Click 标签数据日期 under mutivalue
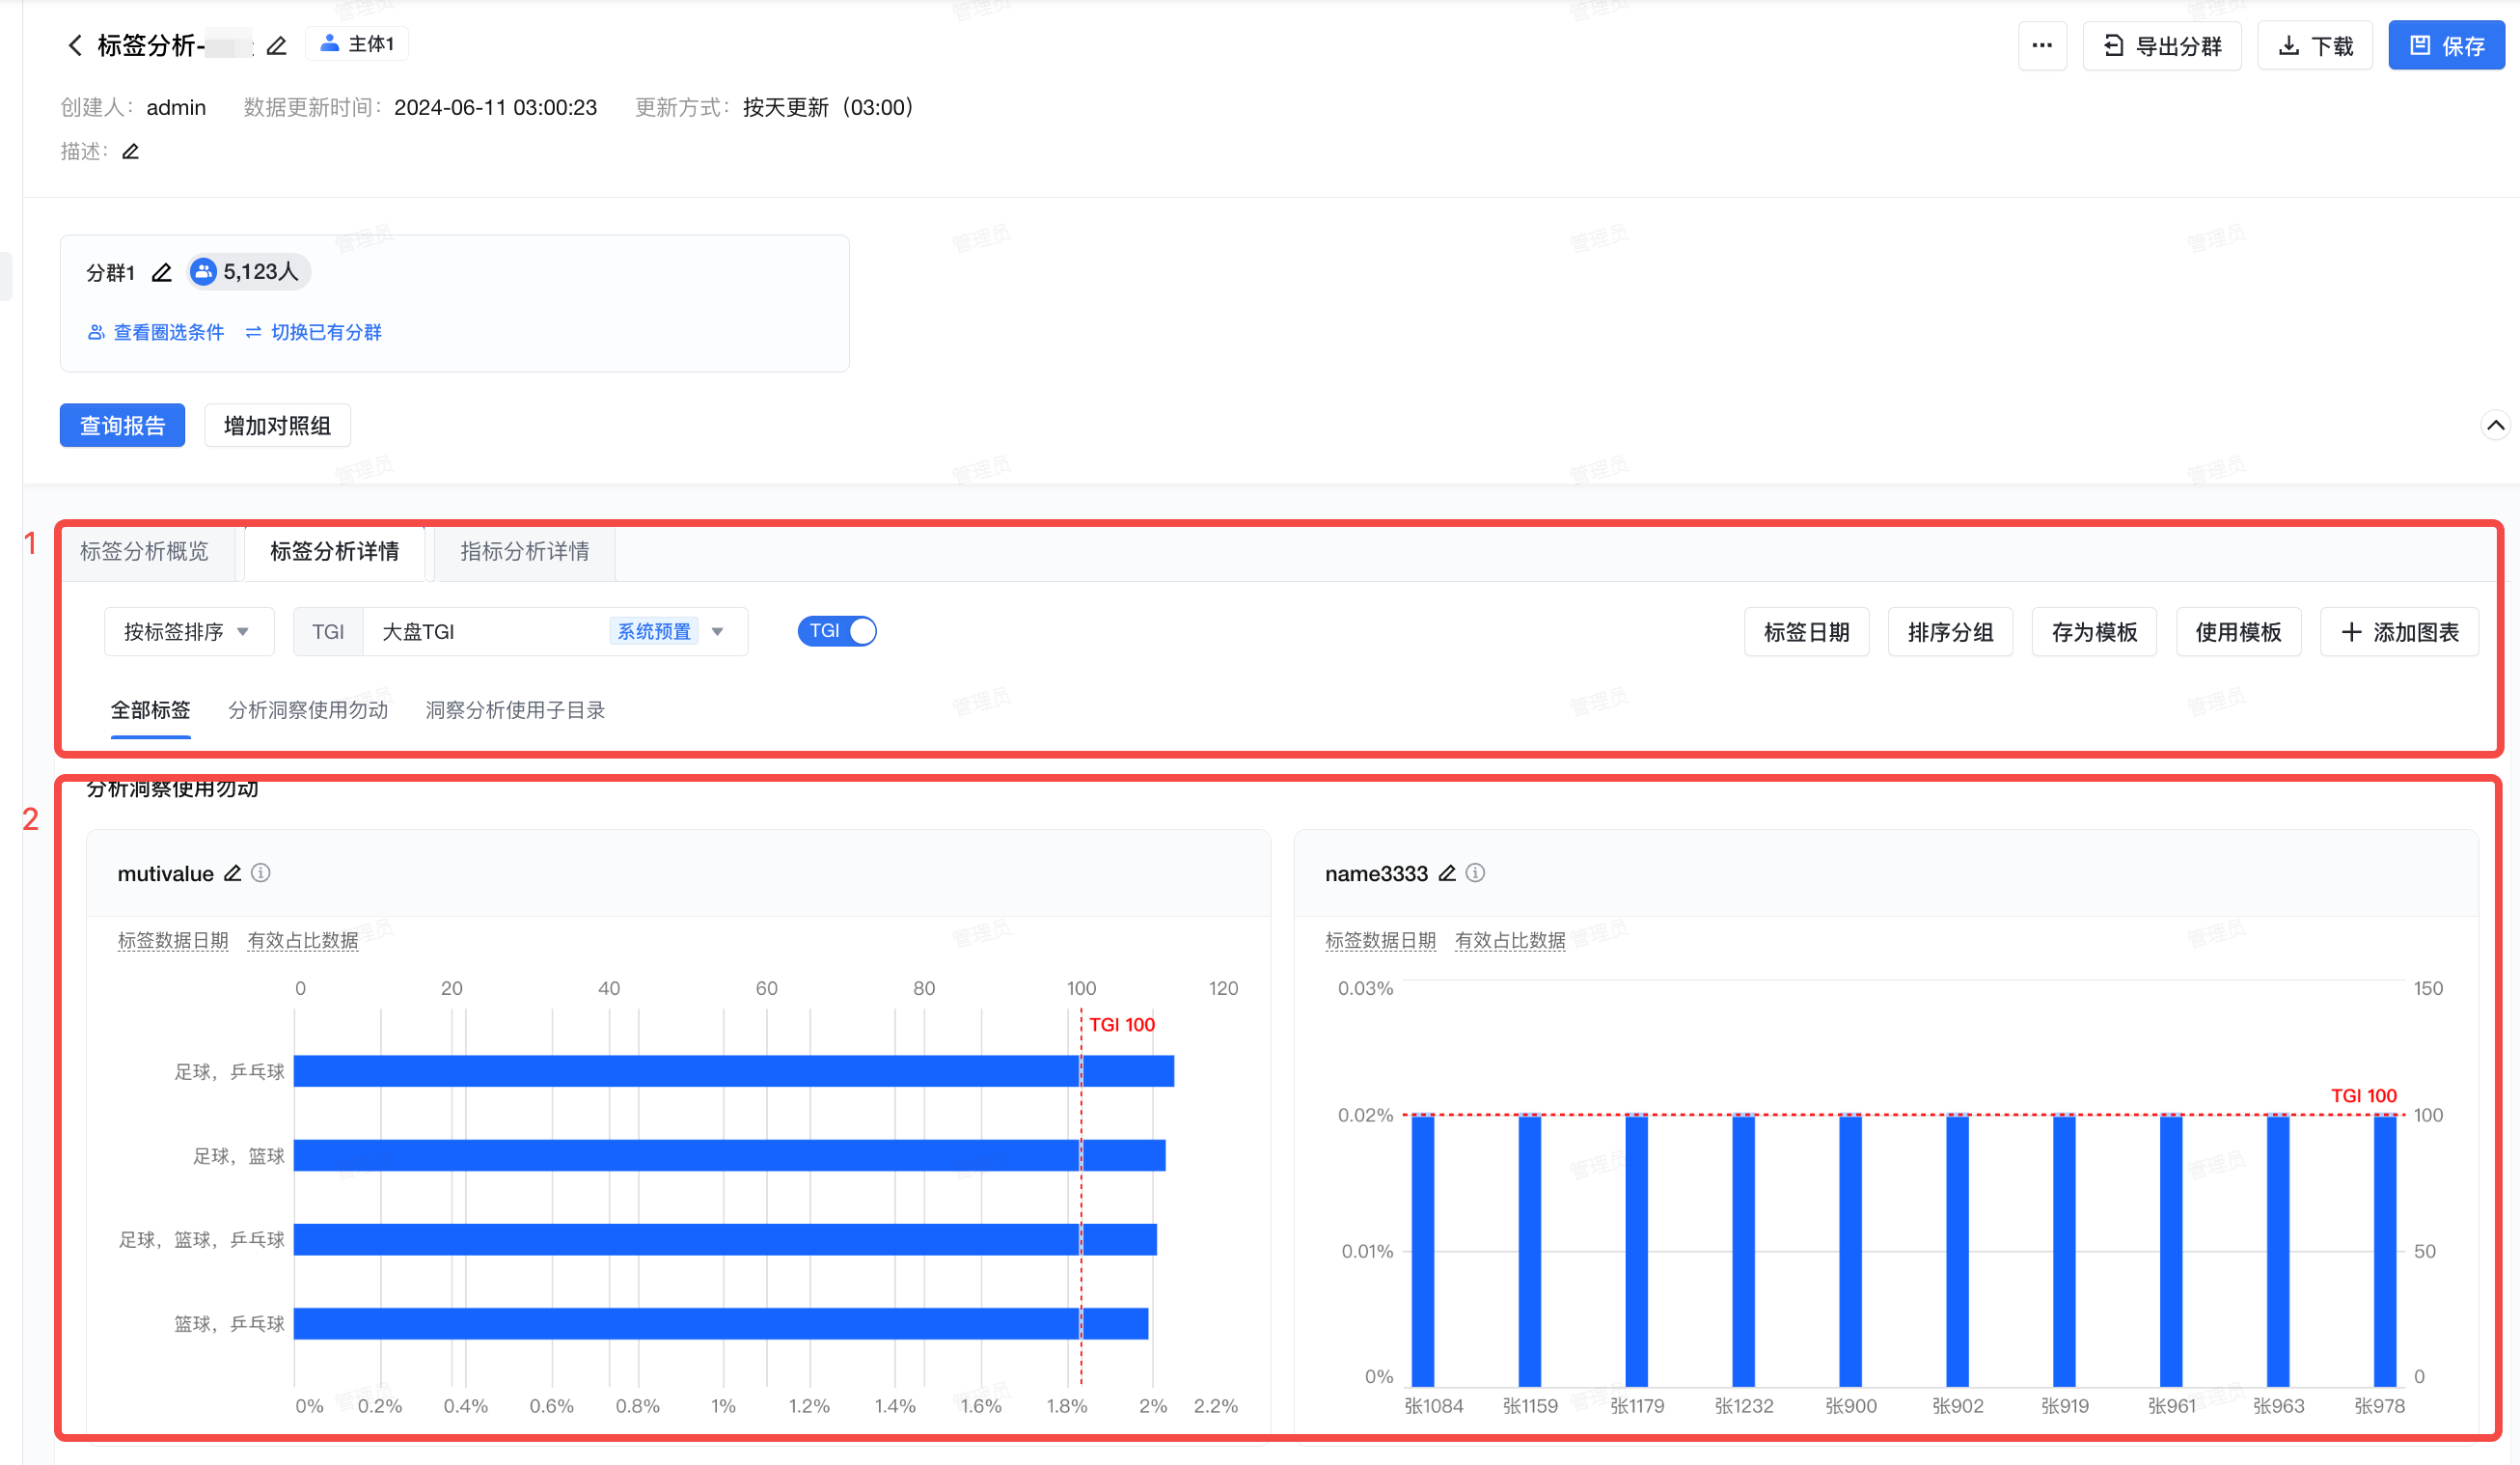Screen dimensions: 2520x1465 click(173, 940)
